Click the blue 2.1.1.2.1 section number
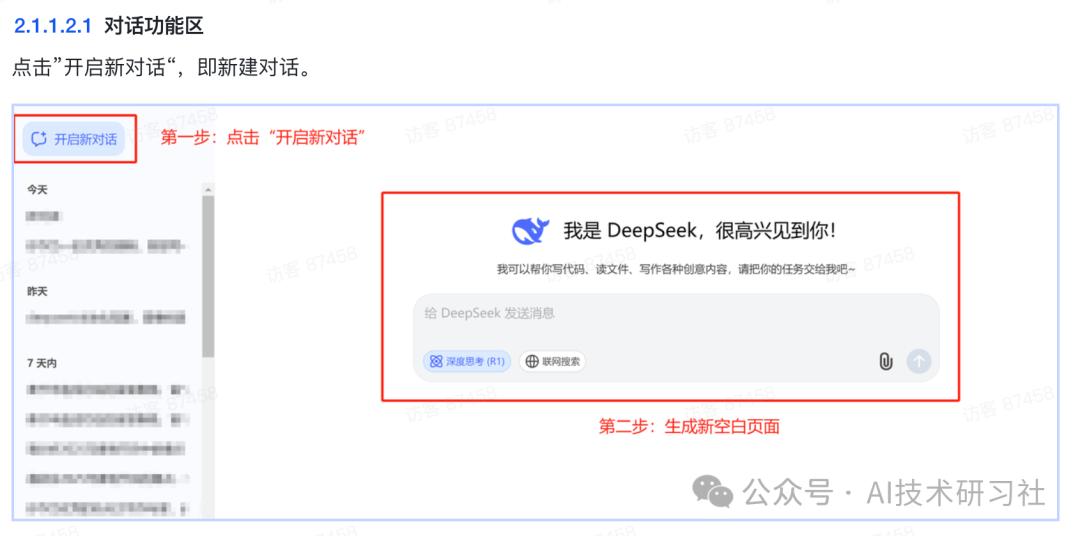Viewport: 1080px width, 536px height. coord(52,27)
